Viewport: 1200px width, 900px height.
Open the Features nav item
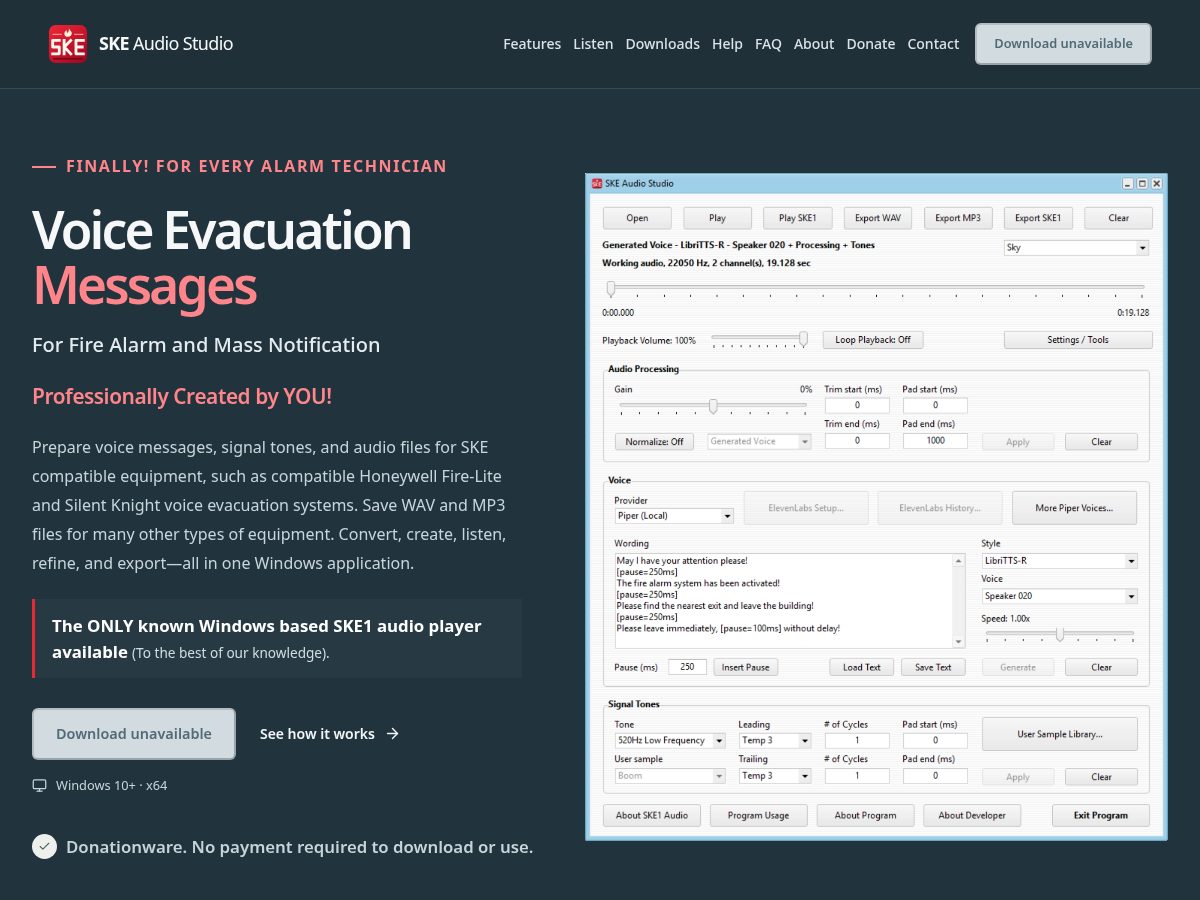pyautogui.click(x=532, y=44)
